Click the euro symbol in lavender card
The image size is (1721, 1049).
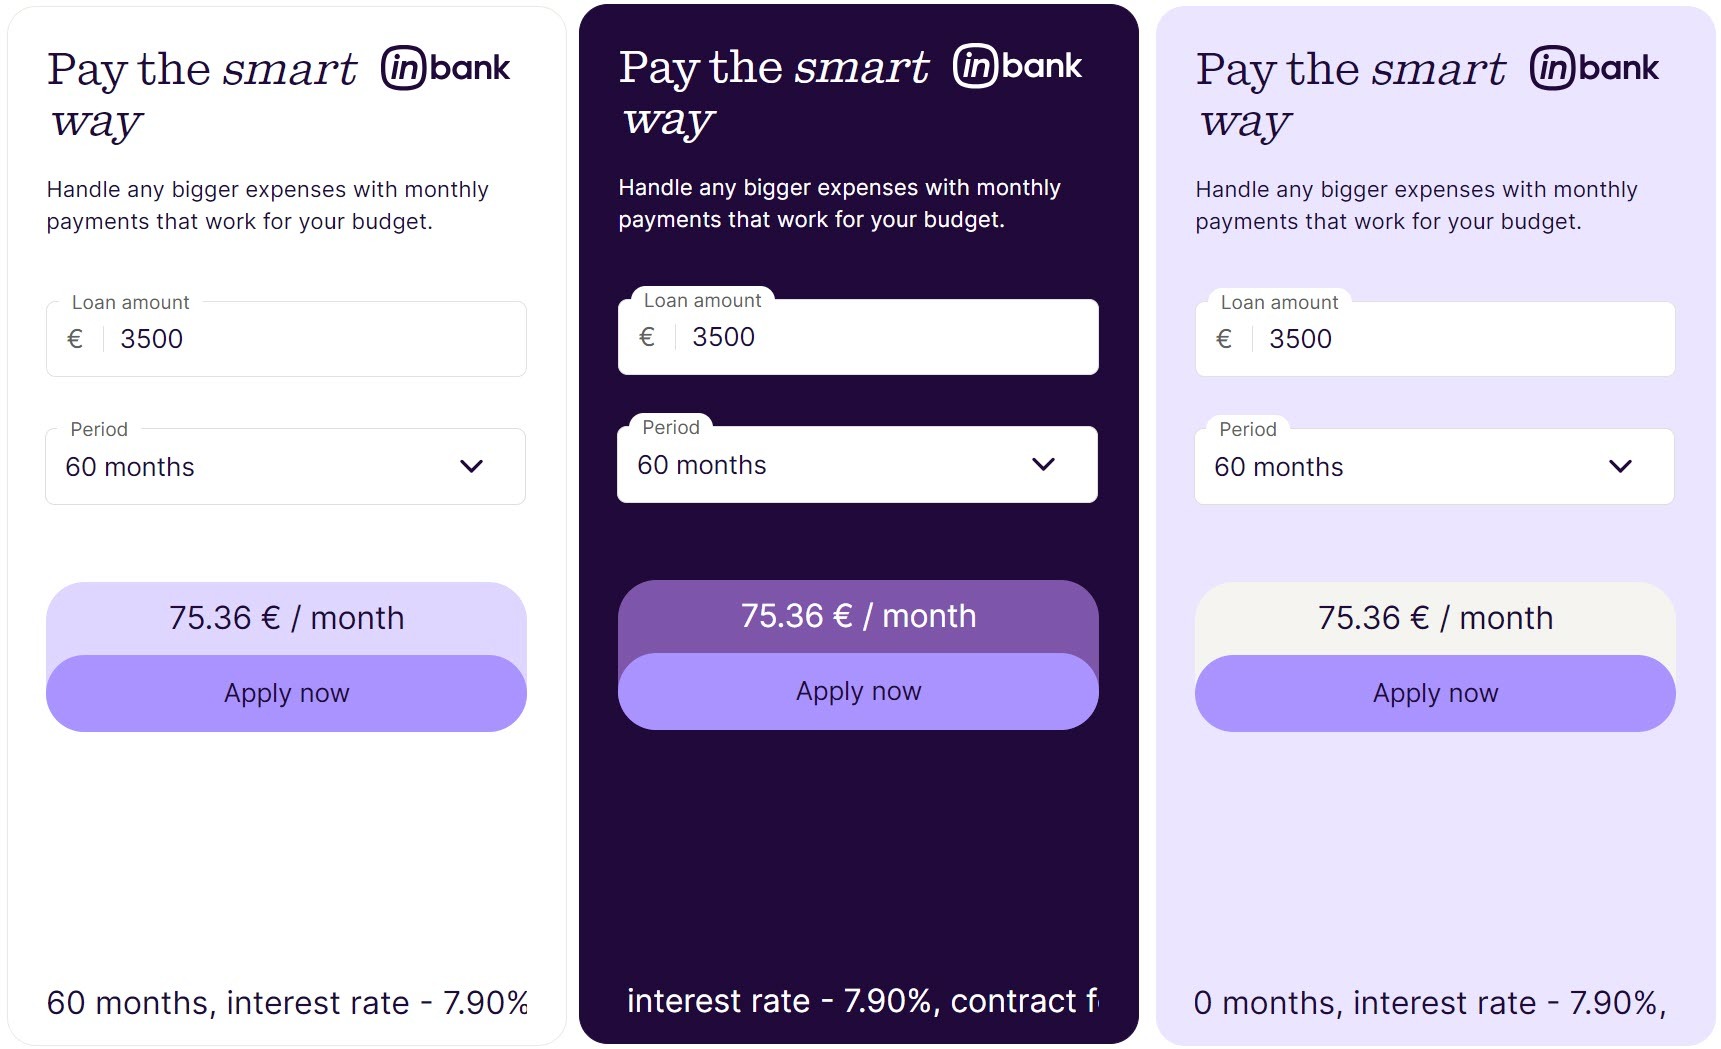click(x=1224, y=339)
